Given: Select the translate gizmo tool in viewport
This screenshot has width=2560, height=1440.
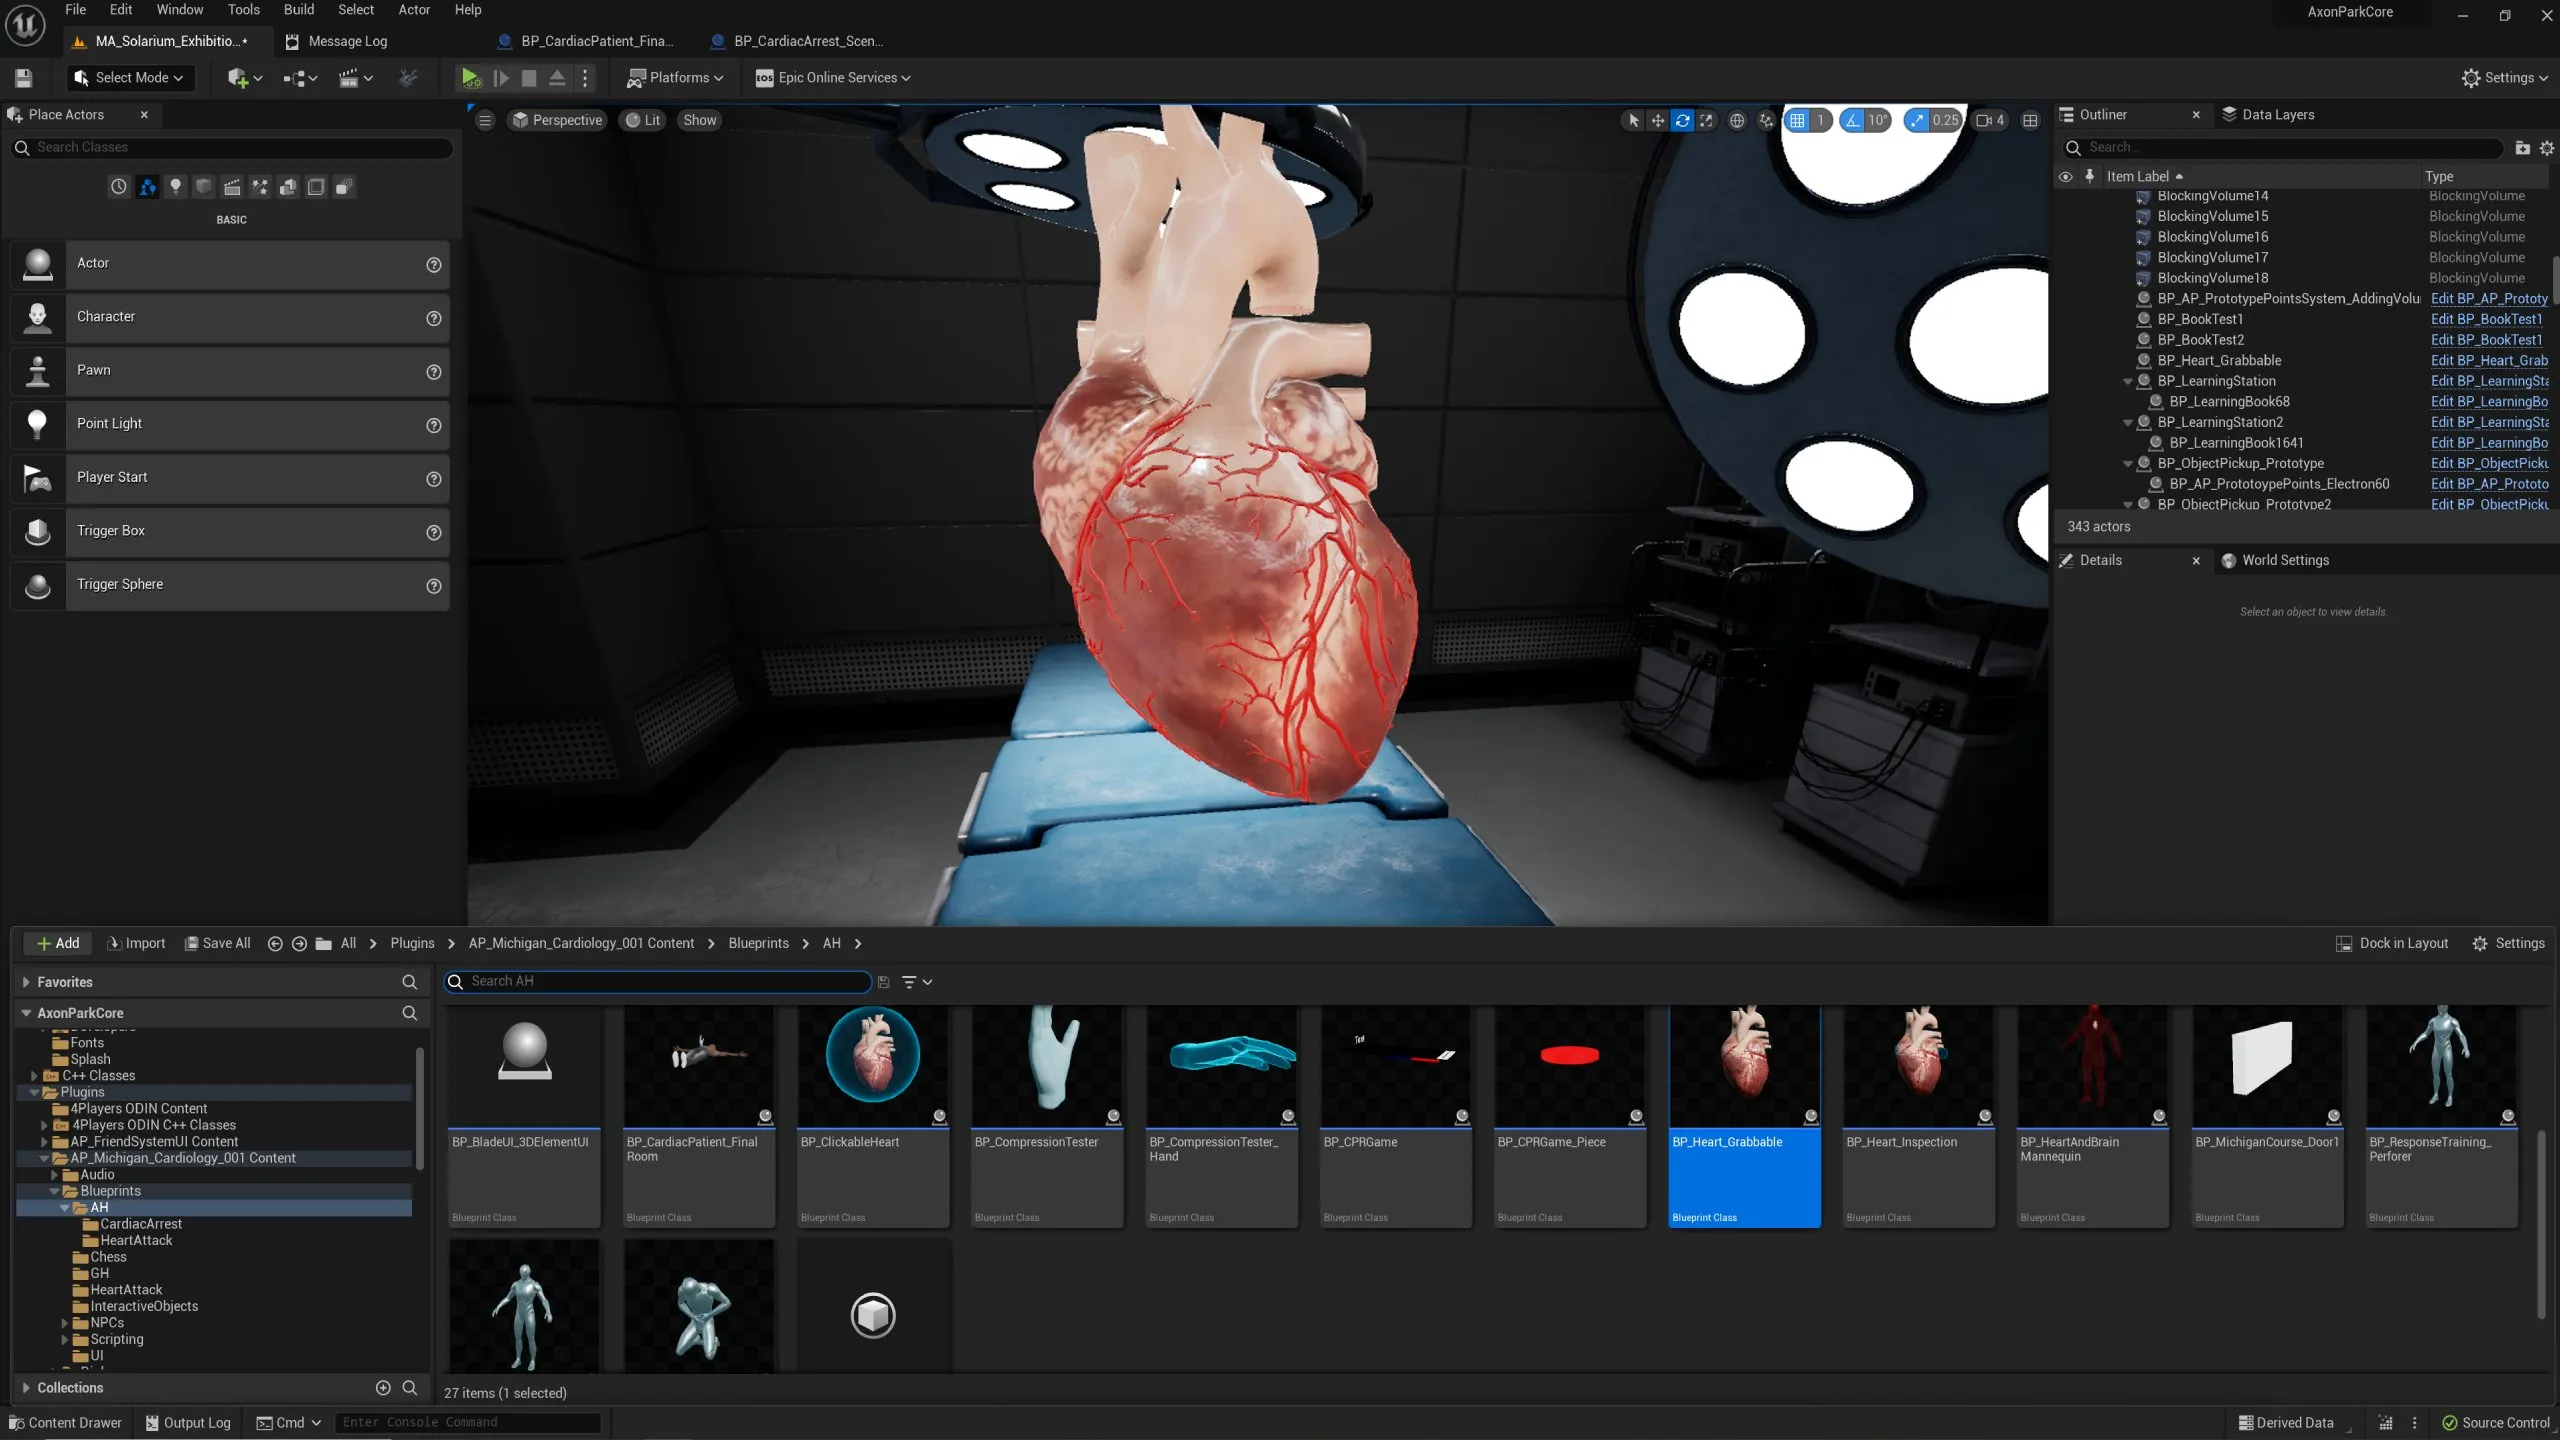Looking at the screenshot, I should coord(1657,120).
